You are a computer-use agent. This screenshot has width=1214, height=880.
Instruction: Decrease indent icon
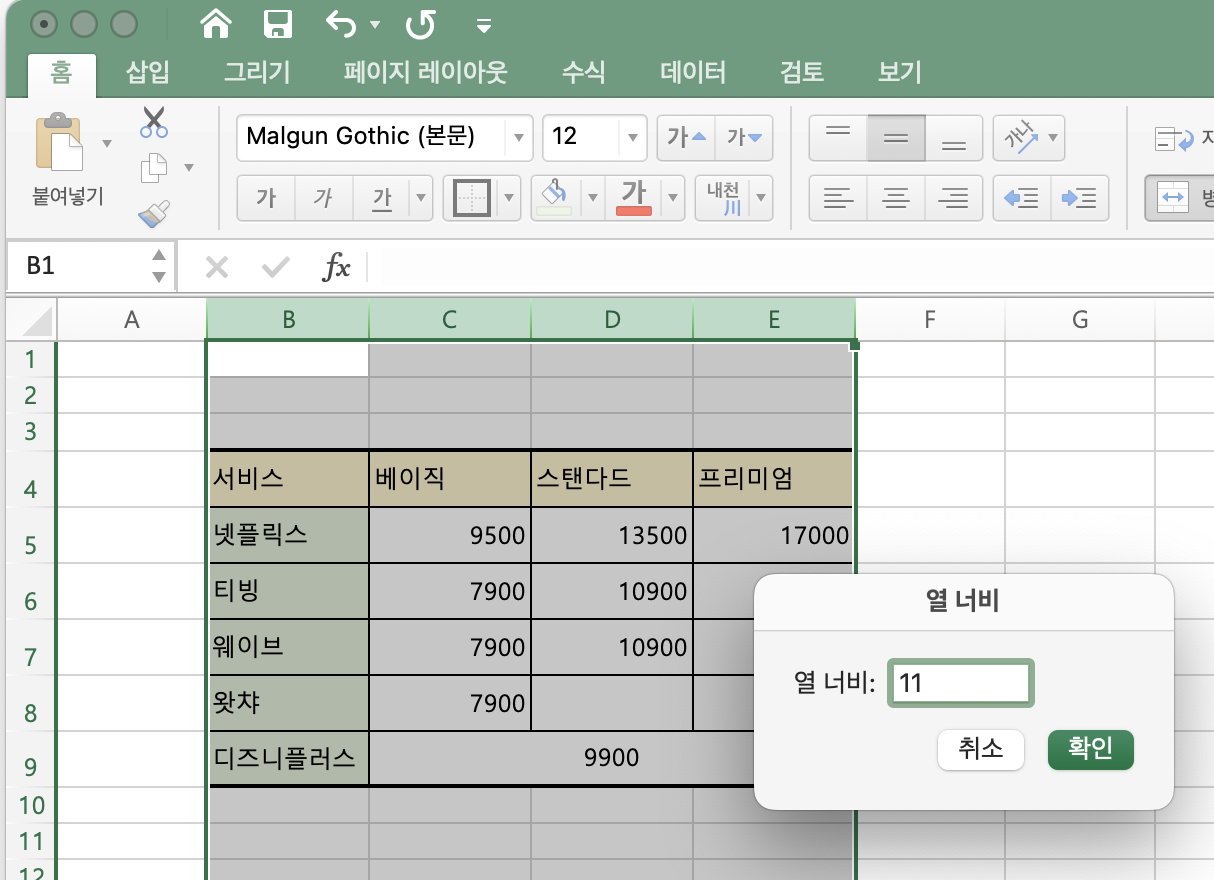tap(1022, 197)
